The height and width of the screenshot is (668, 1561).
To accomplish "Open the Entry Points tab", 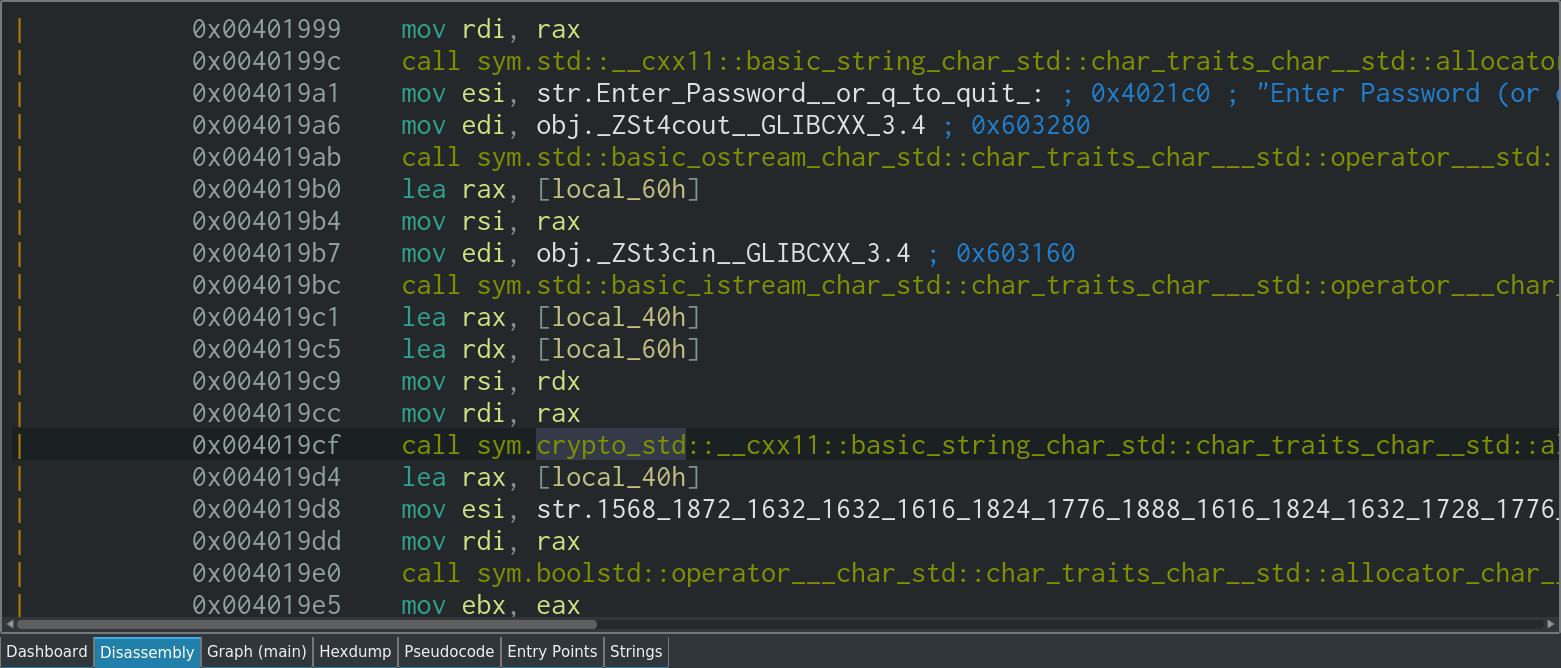I will pyautogui.click(x=552, y=652).
